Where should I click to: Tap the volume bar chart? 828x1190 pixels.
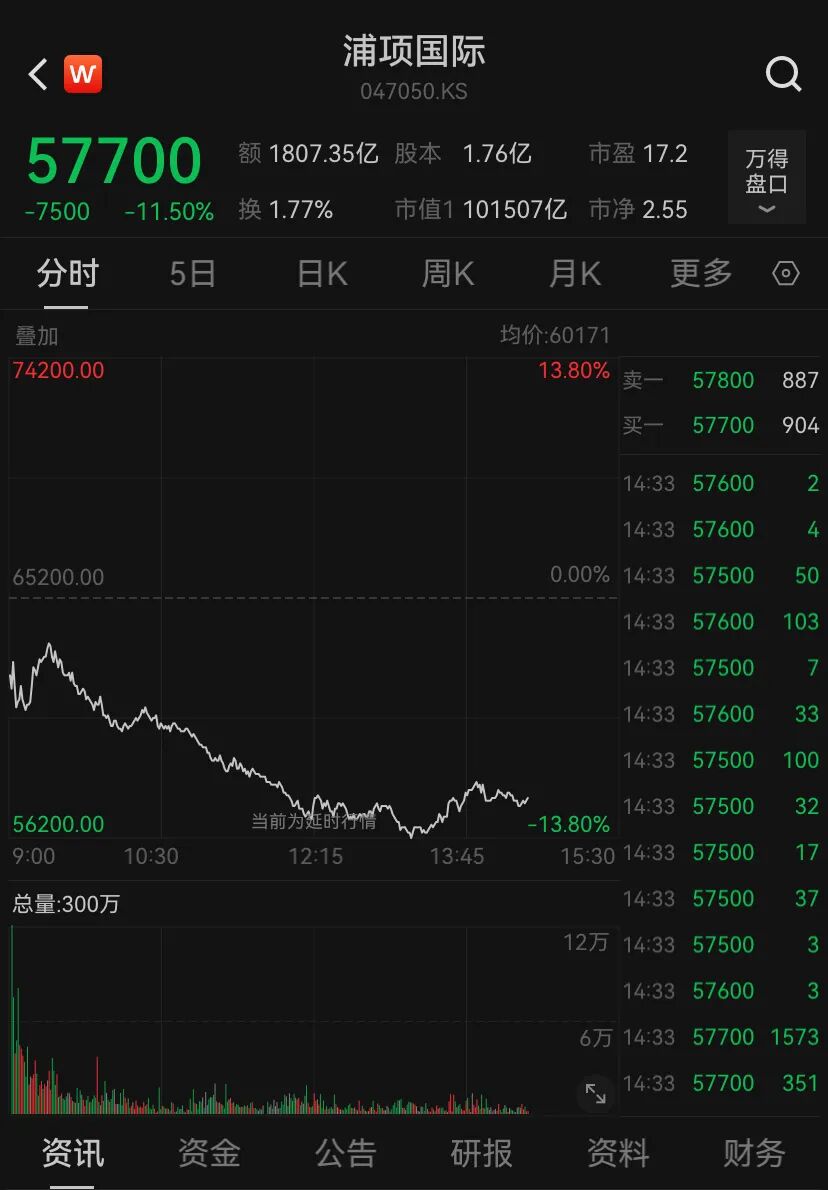[313, 1021]
